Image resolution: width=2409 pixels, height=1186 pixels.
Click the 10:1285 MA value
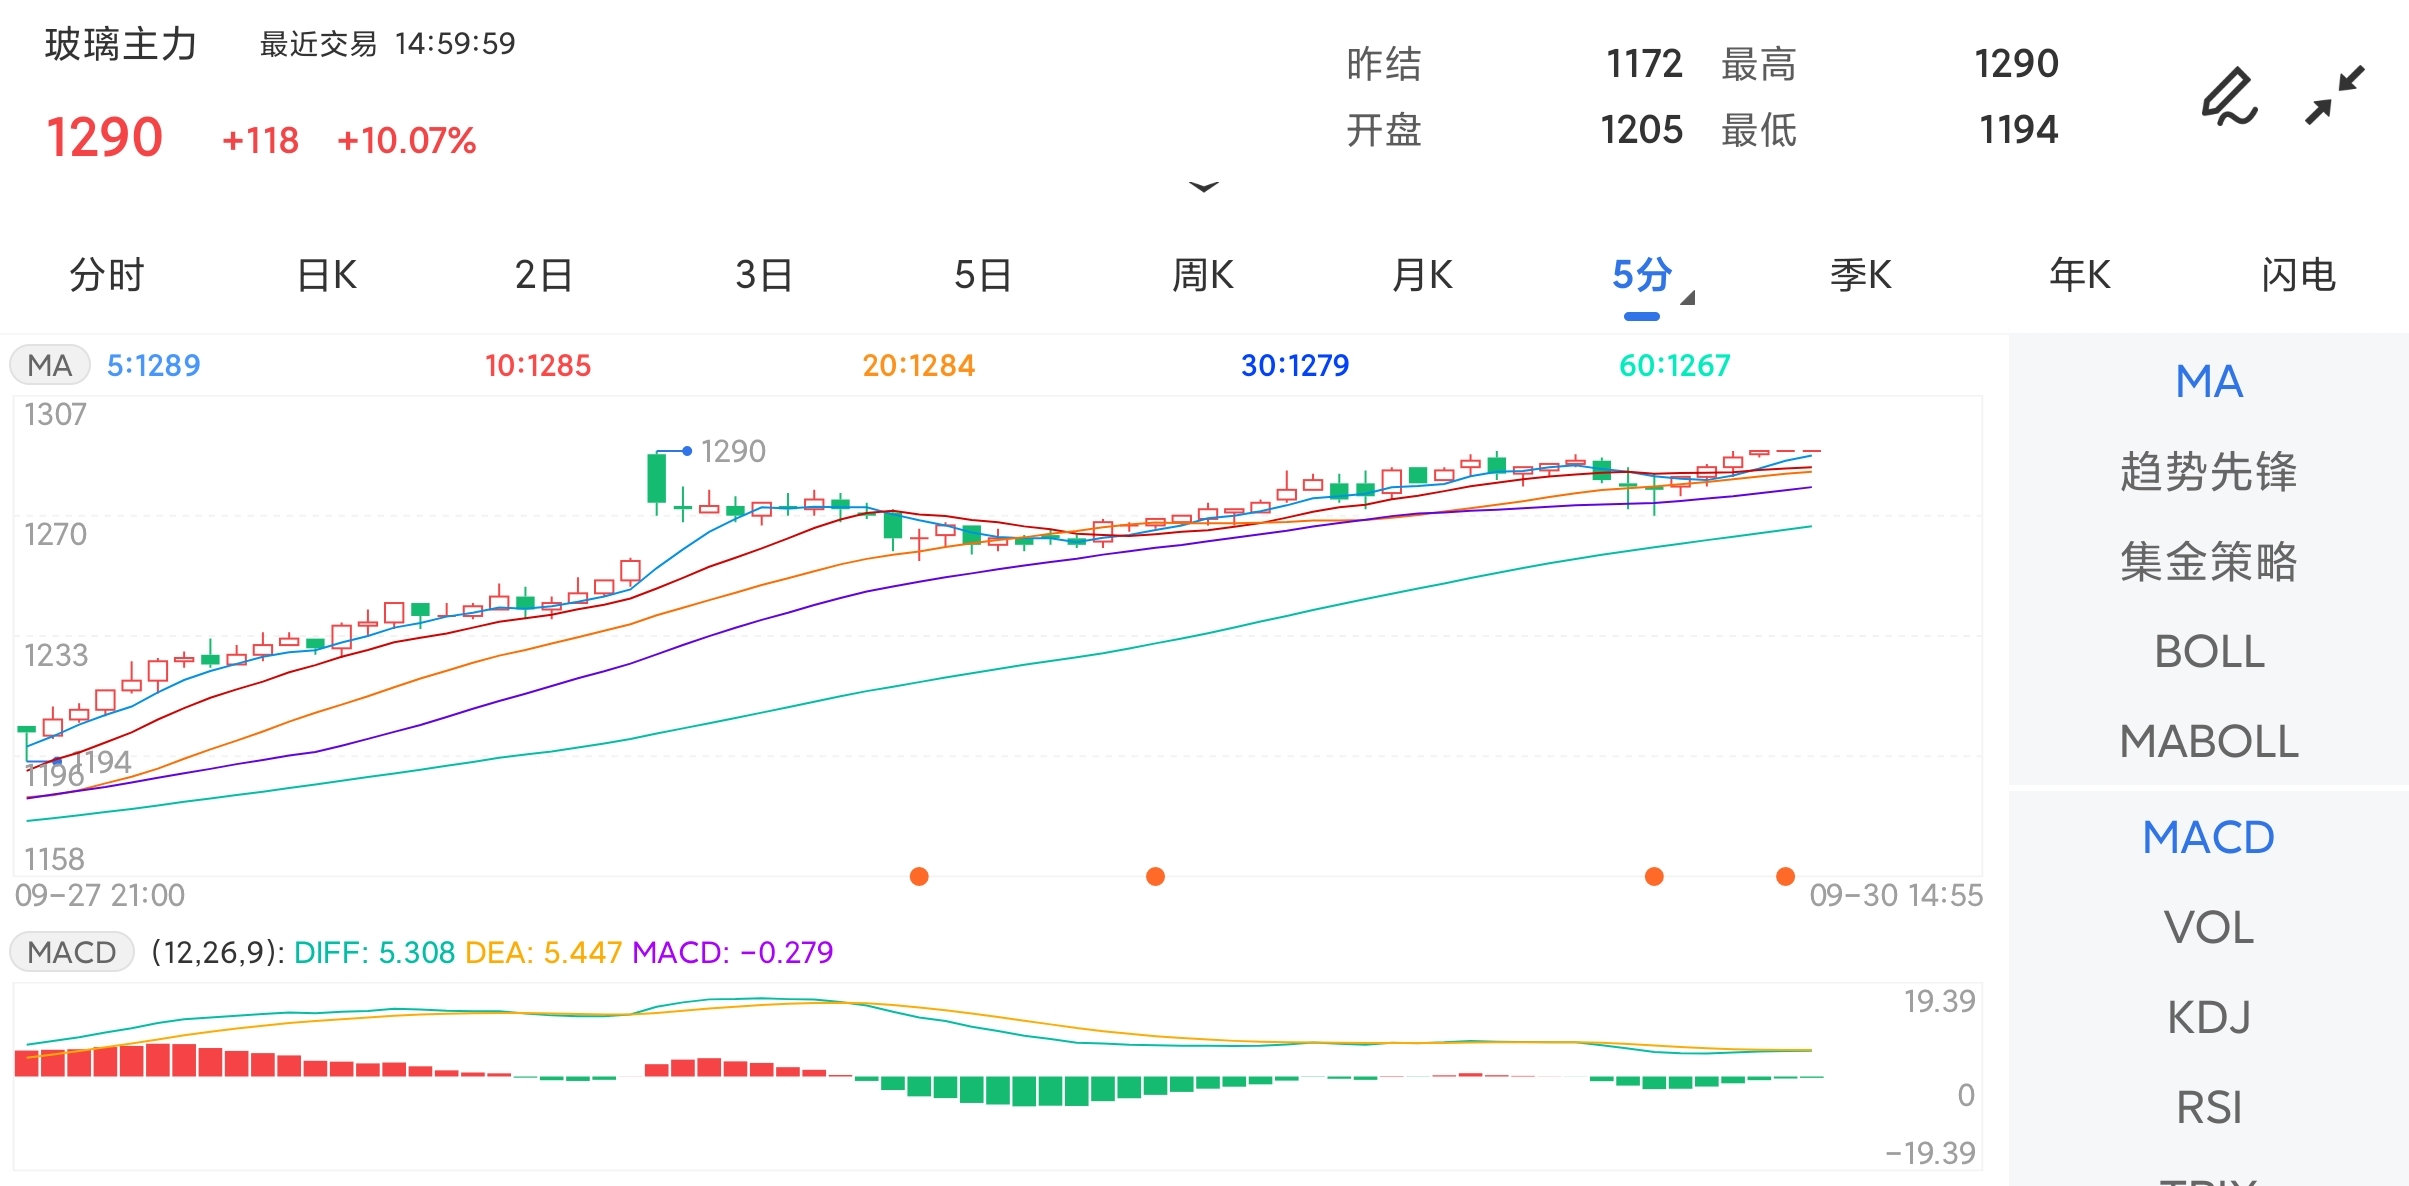[538, 365]
